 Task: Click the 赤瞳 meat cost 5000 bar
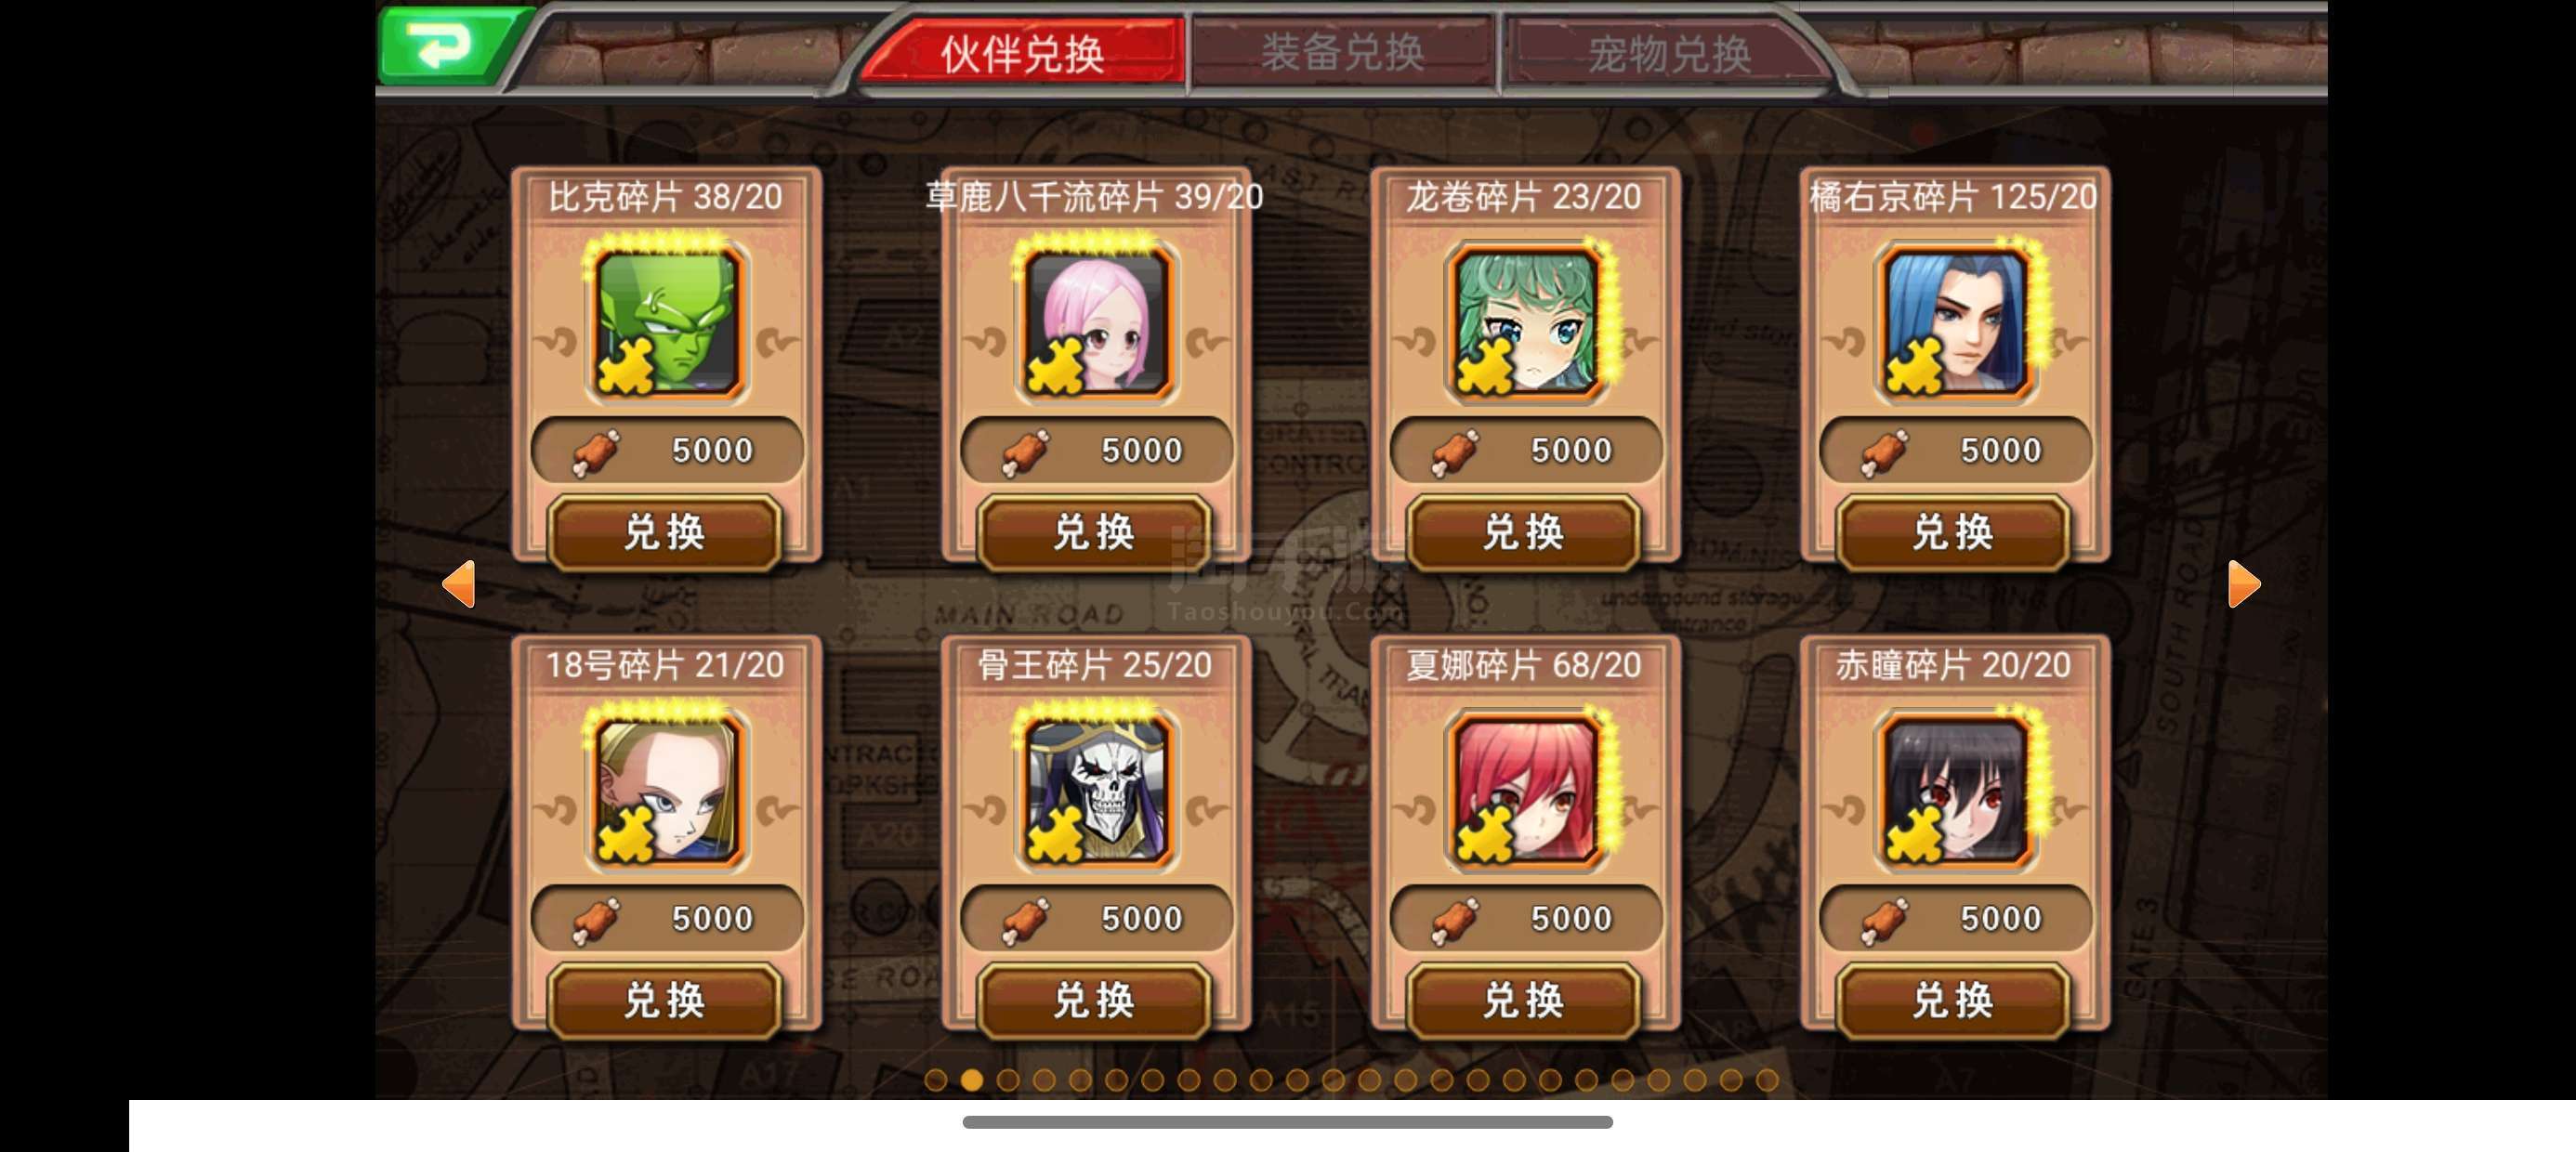tap(1955, 918)
